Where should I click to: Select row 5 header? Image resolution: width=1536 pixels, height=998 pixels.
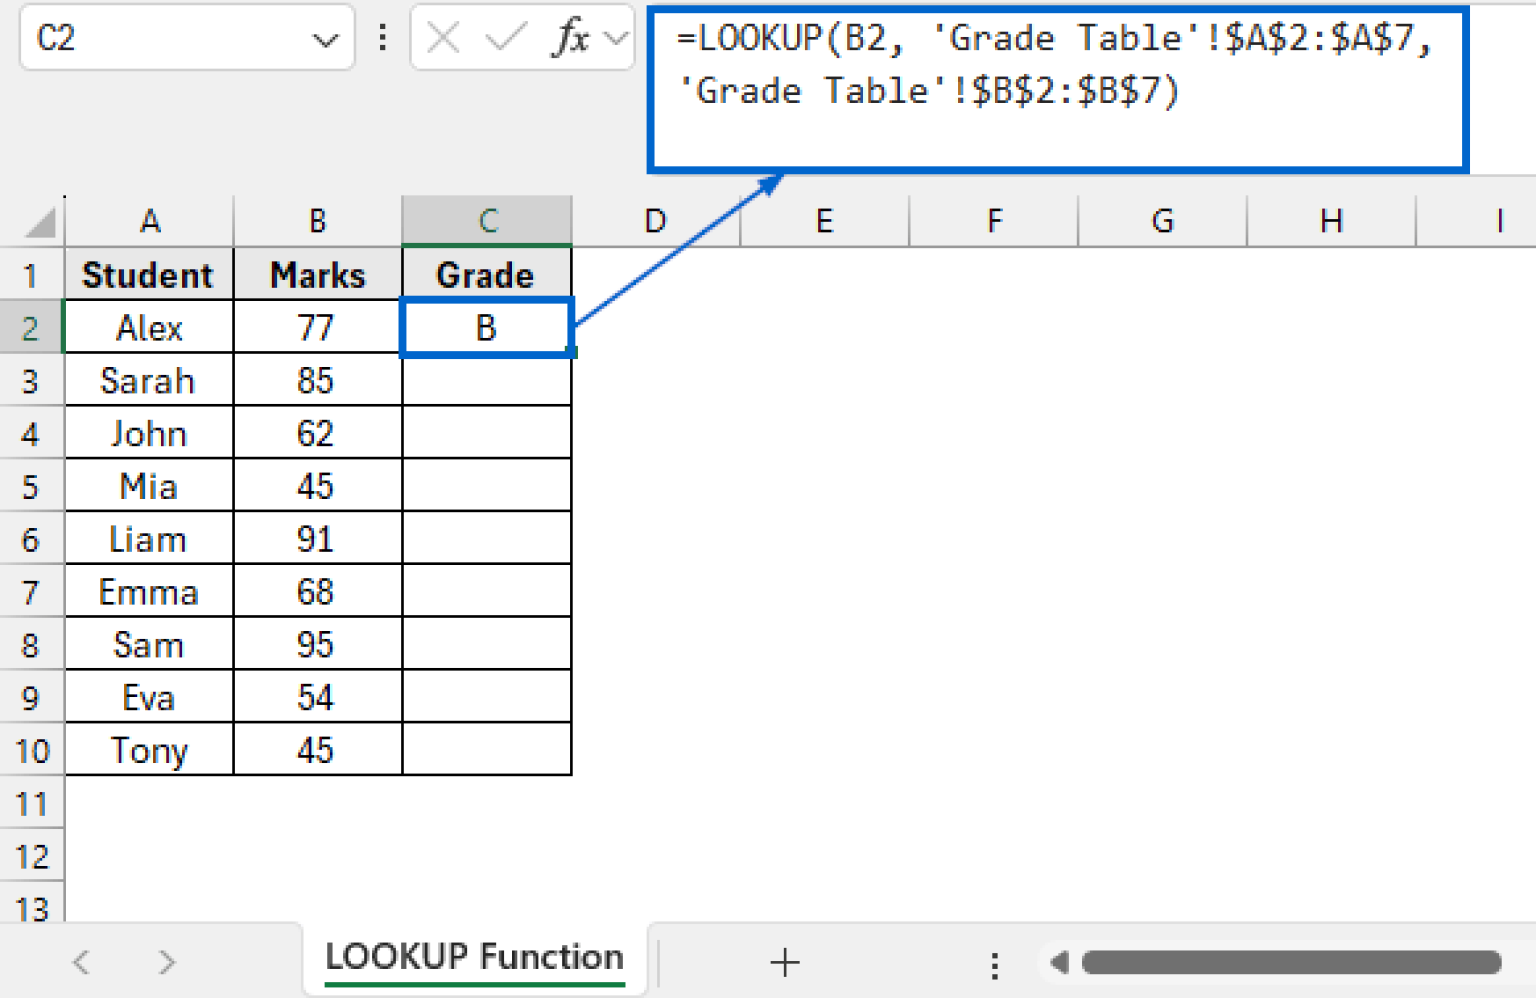31,487
